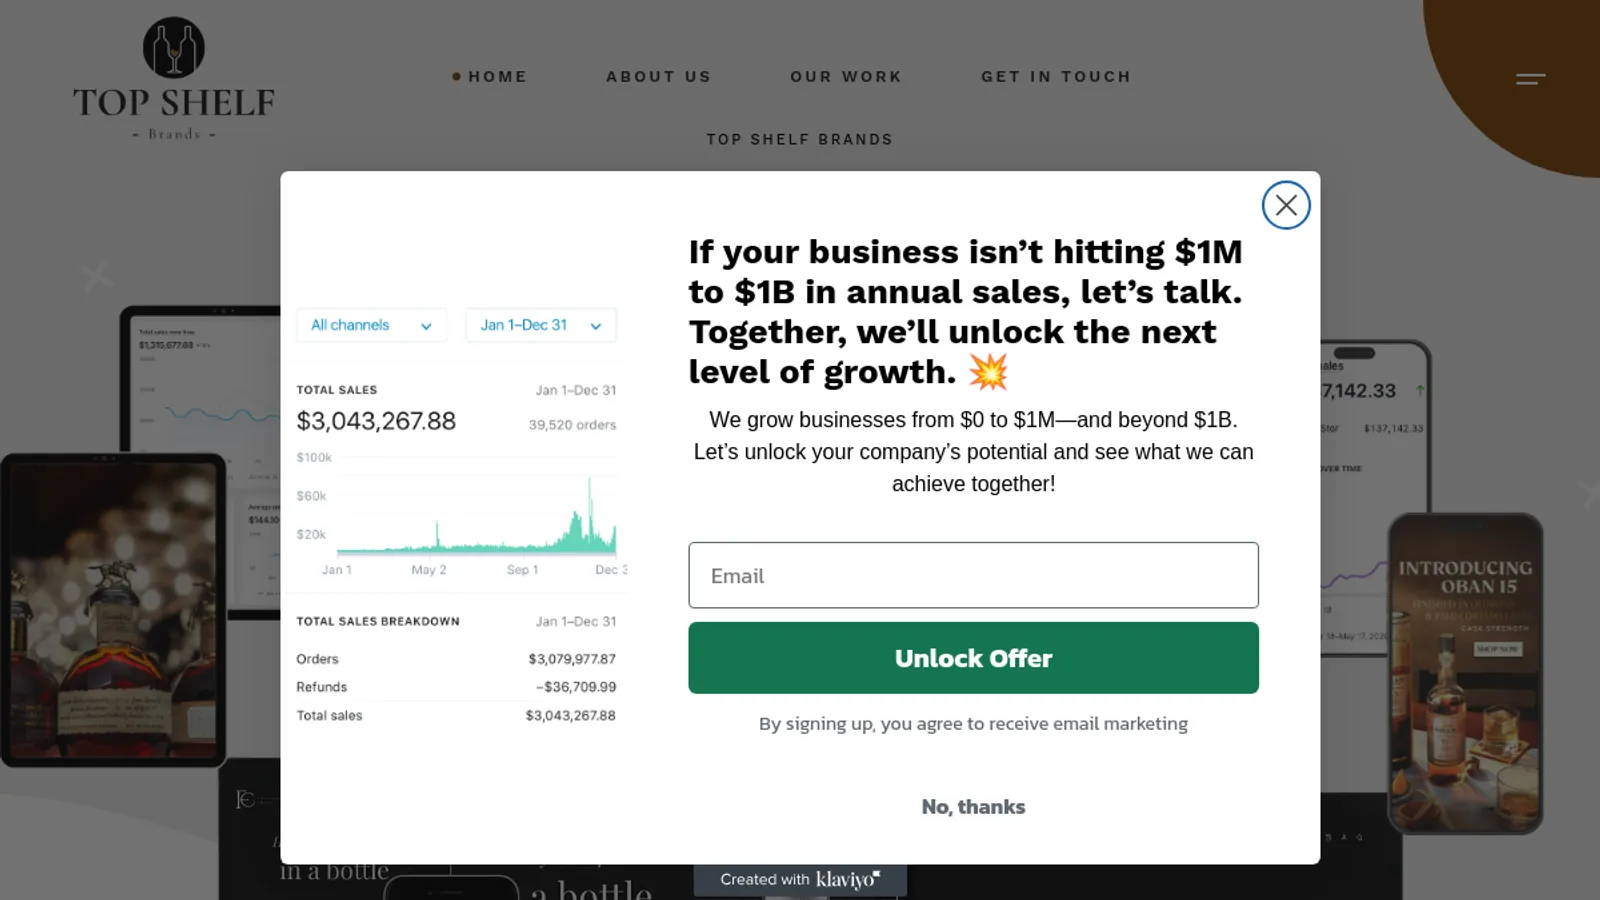This screenshot has width=1600, height=900.
Task: Expand the Jan 1–Dec 31 date dropdown
Action: point(541,325)
